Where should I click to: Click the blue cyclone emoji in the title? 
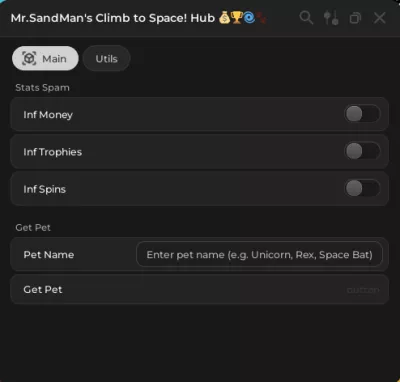[x=249, y=18]
